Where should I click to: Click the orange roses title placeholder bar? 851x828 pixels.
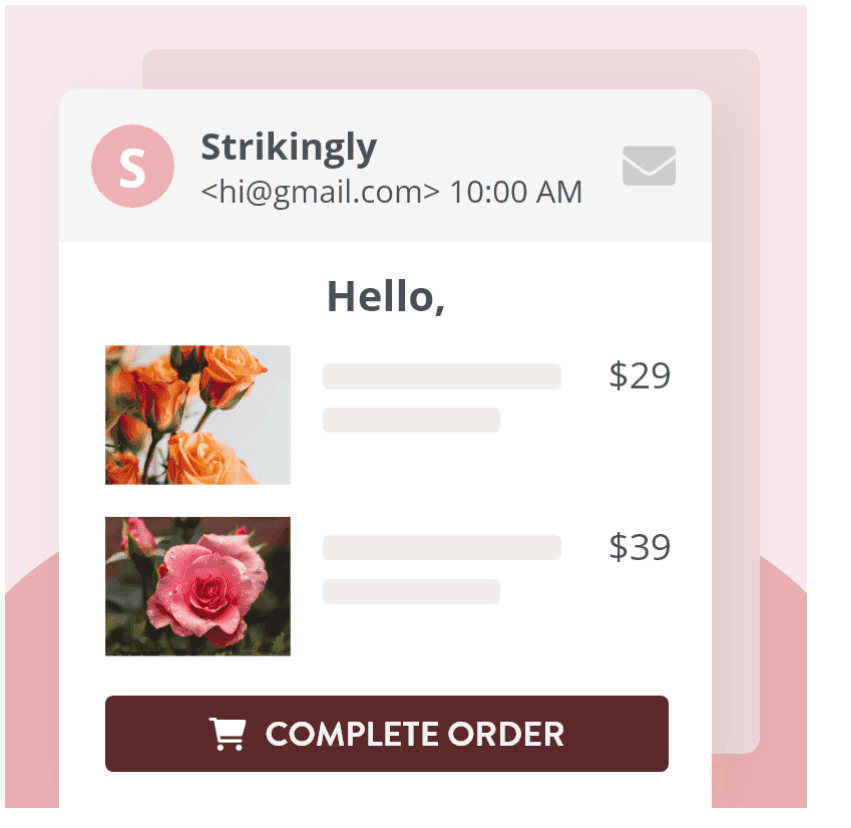point(441,376)
